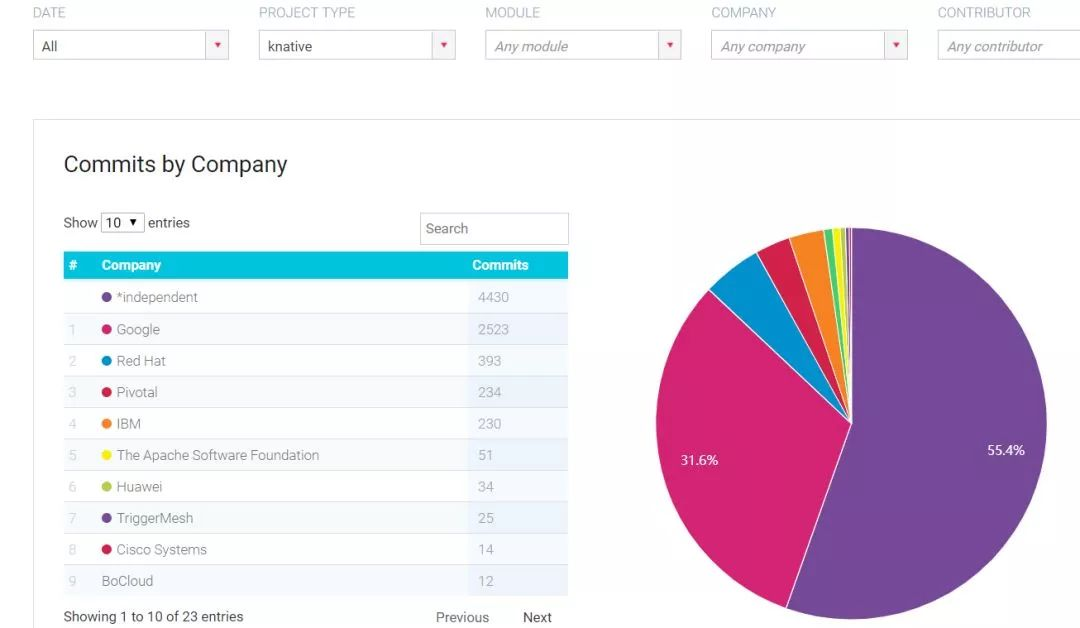Open the Any module dropdown
This screenshot has height=628, width=1080.
click(583, 45)
